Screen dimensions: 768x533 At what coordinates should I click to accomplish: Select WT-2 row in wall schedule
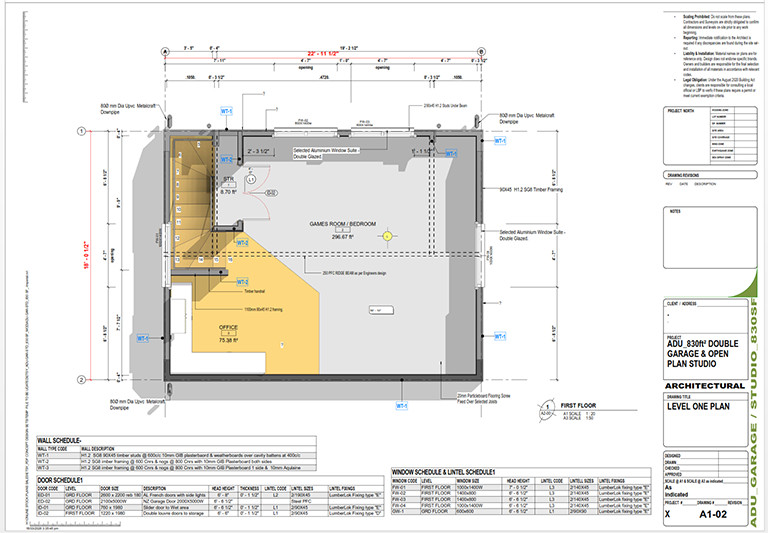click(x=176, y=461)
